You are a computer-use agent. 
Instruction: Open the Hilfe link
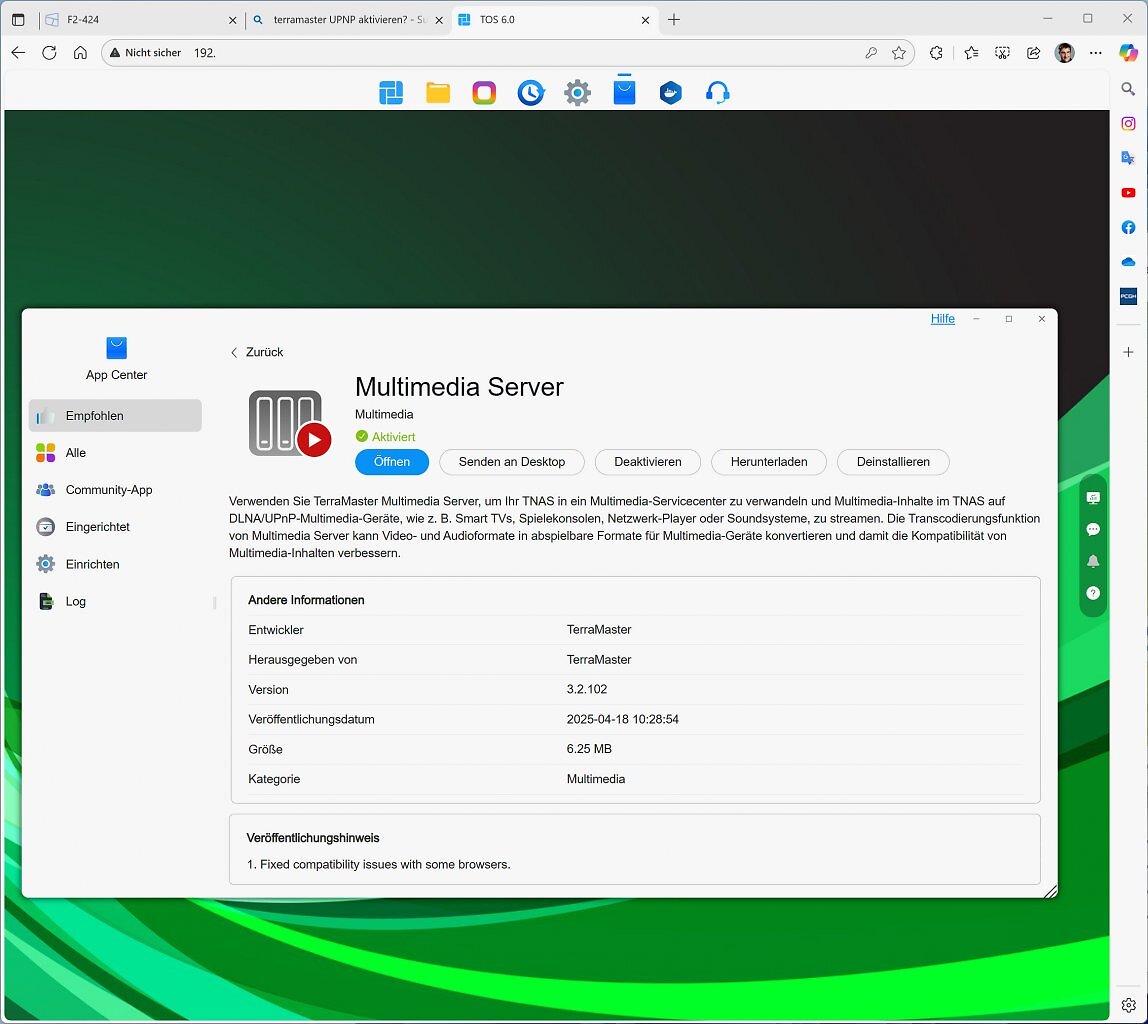pyautogui.click(x=942, y=318)
